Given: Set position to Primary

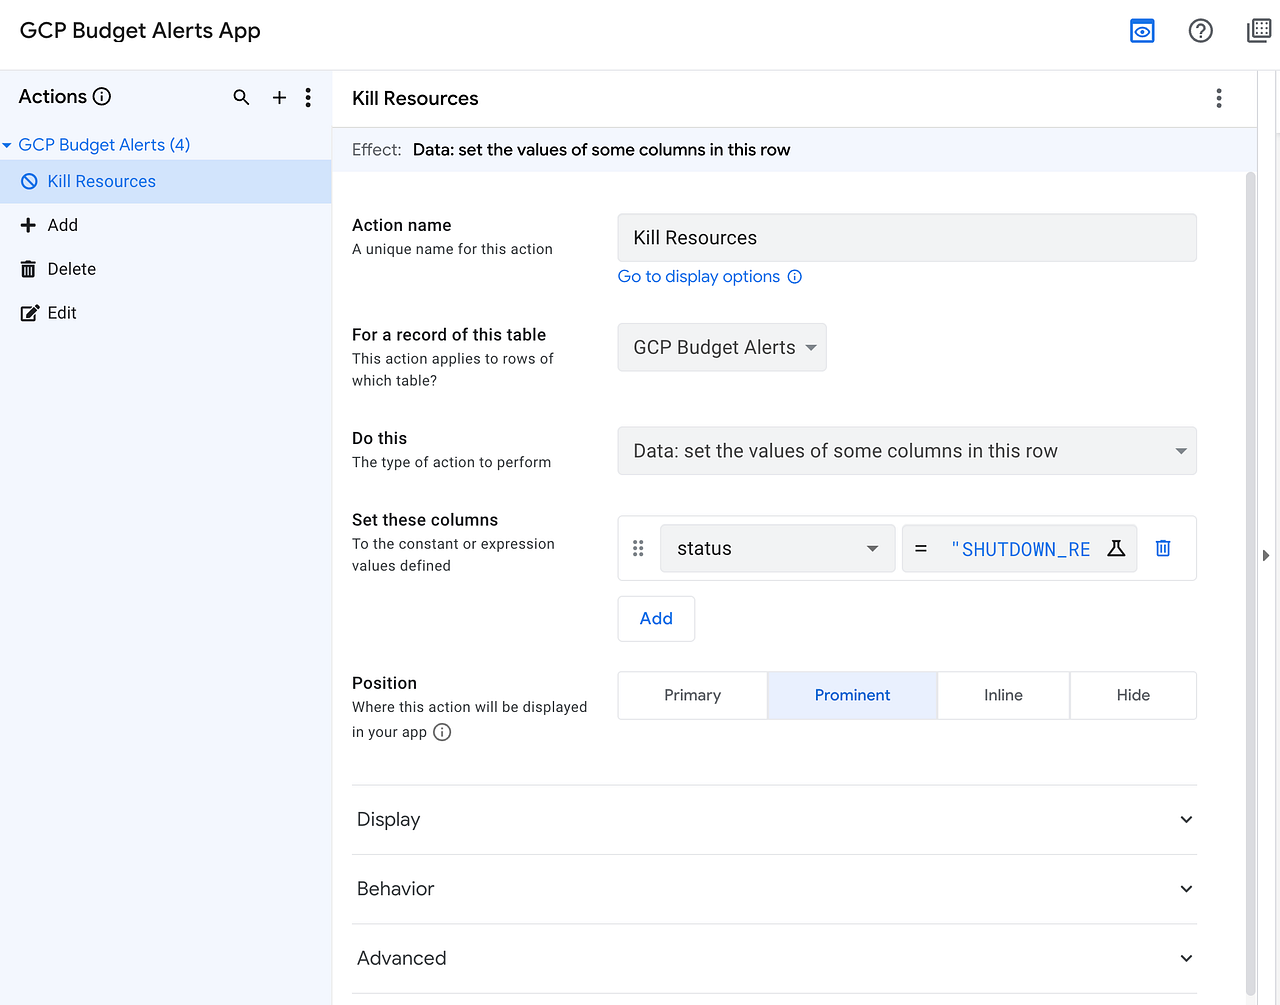Looking at the screenshot, I should pyautogui.click(x=692, y=695).
